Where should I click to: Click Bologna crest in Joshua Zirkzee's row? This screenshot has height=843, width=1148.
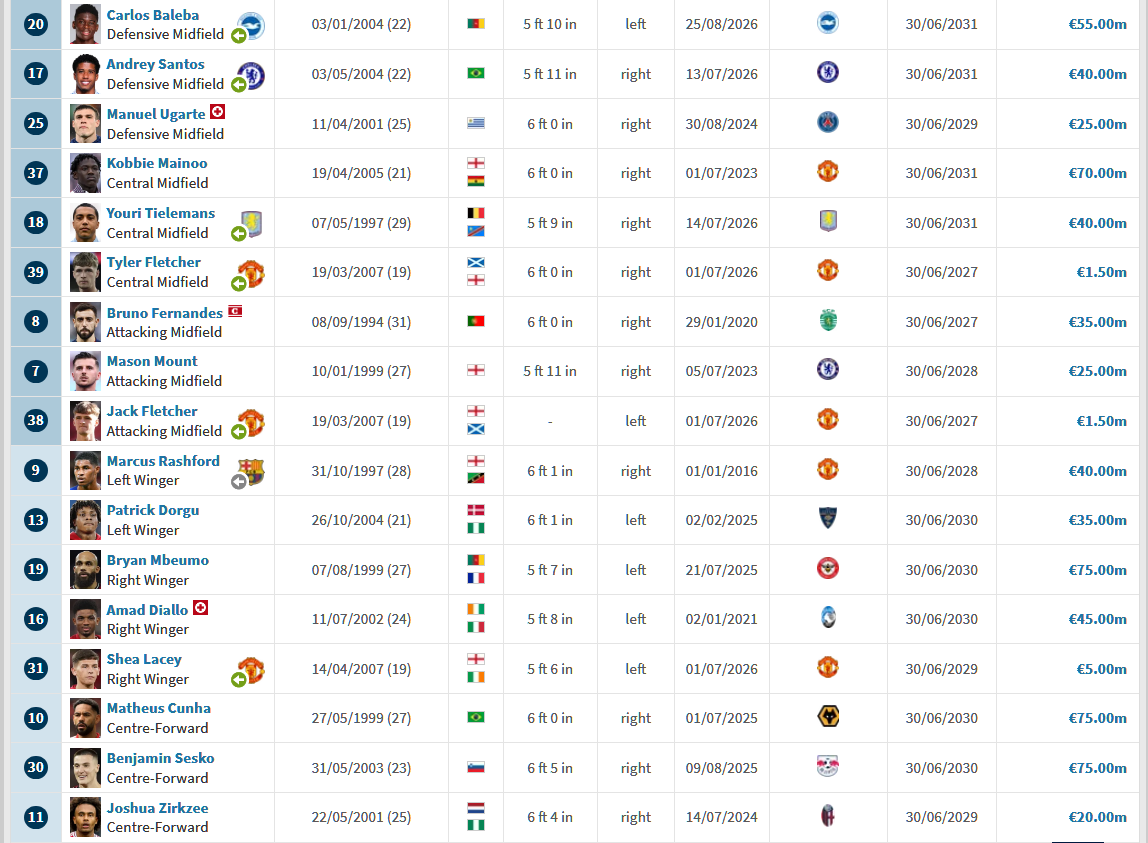click(x=827, y=815)
